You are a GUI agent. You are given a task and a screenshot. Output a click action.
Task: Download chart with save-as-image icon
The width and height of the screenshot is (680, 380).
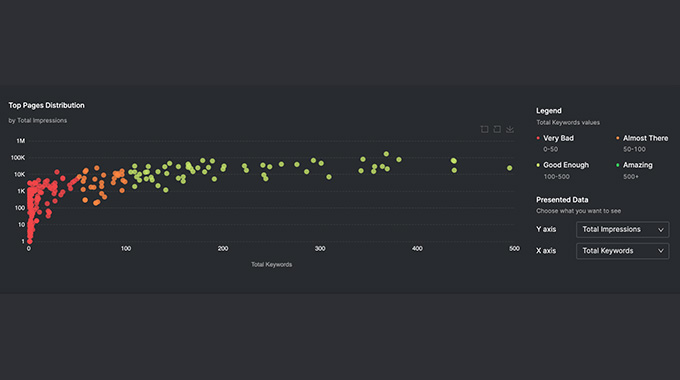click(x=510, y=129)
